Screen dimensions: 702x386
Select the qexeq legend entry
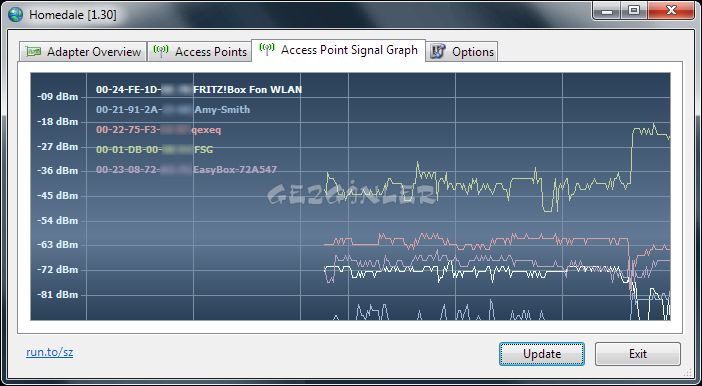click(x=158, y=130)
